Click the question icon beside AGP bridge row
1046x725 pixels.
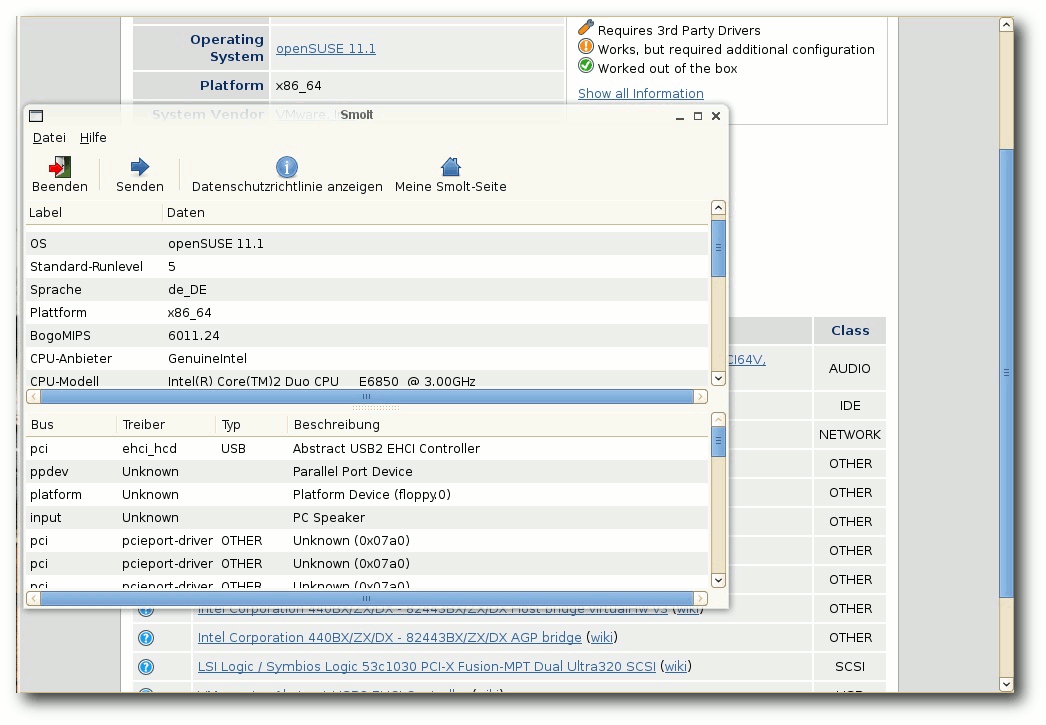(x=145, y=638)
